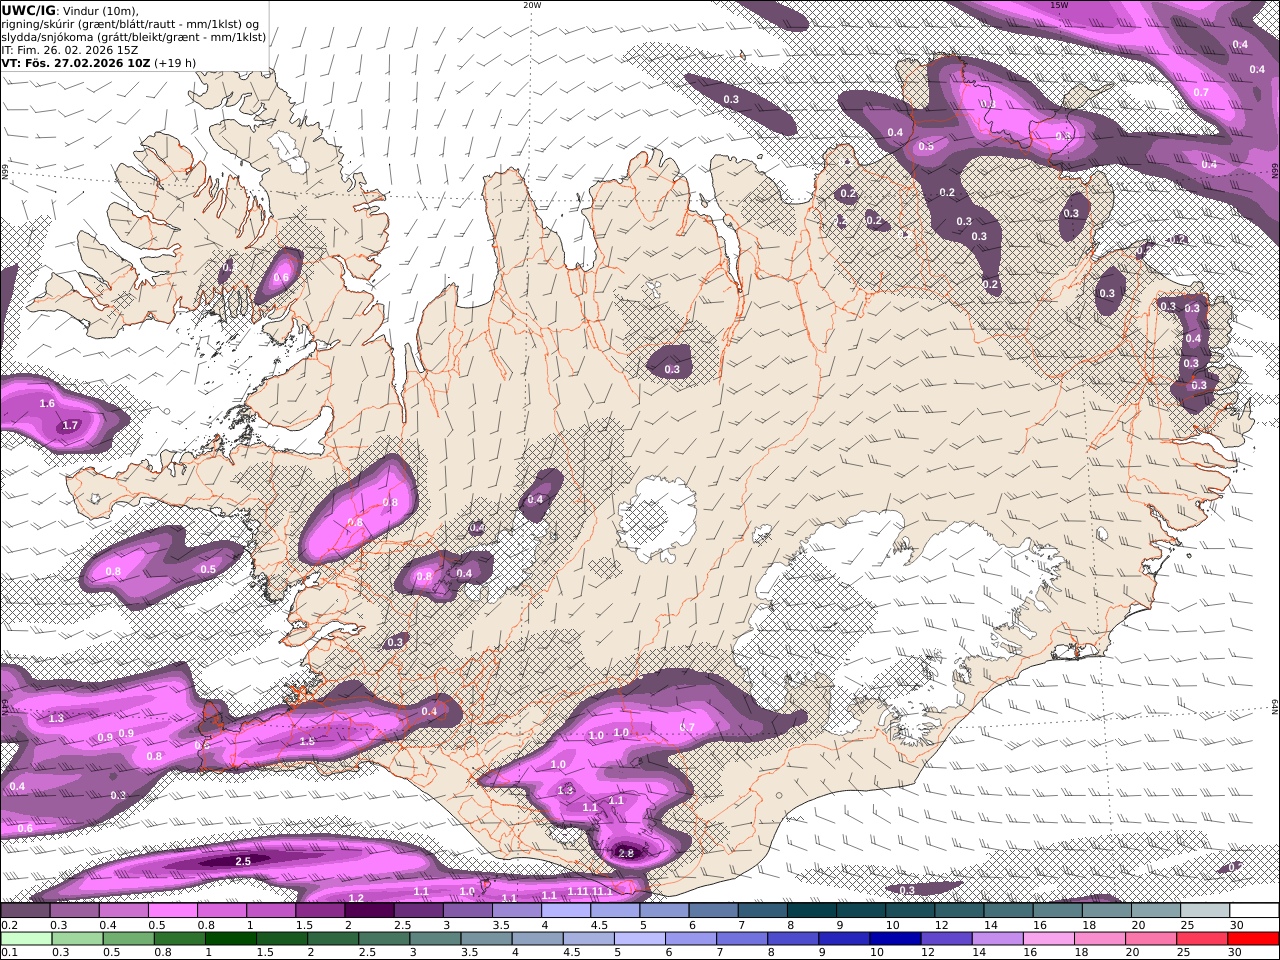Viewport: 1280px width, 960px height.
Task: Select the dark teal swatch at 8 in upper legend
Action: point(812,911)
